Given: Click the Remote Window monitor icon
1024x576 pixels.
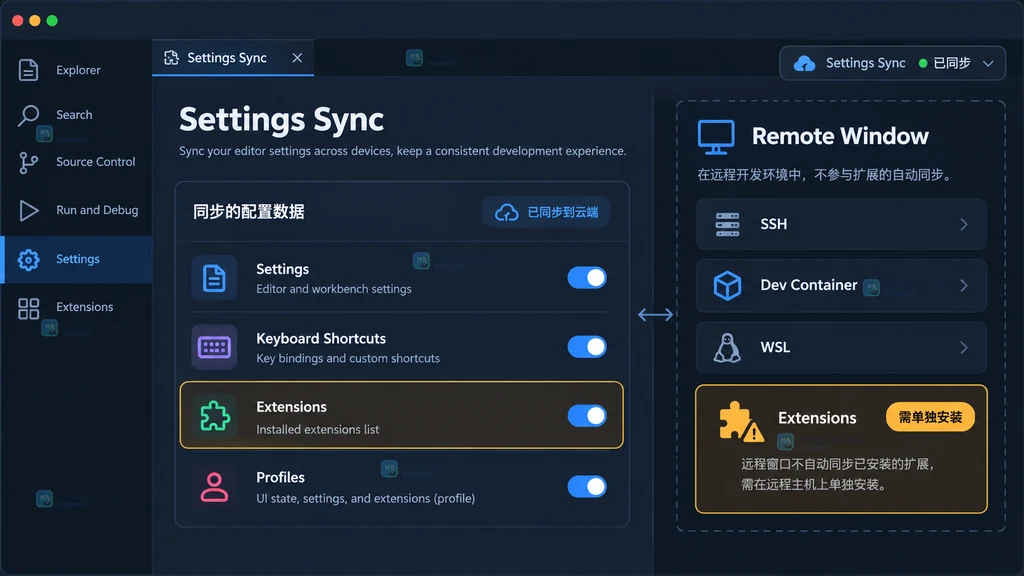Looking at the screenshot, I should (x=716, y=137).
